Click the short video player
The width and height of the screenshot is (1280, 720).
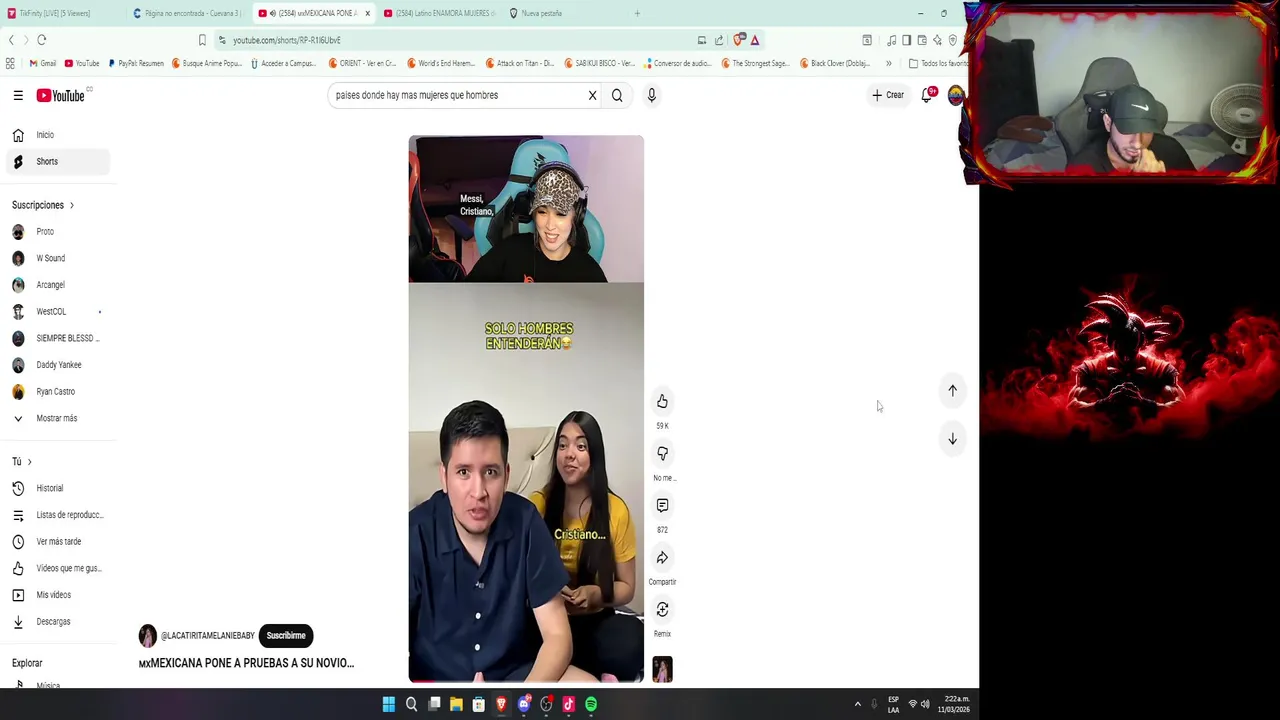coord(526,409)
